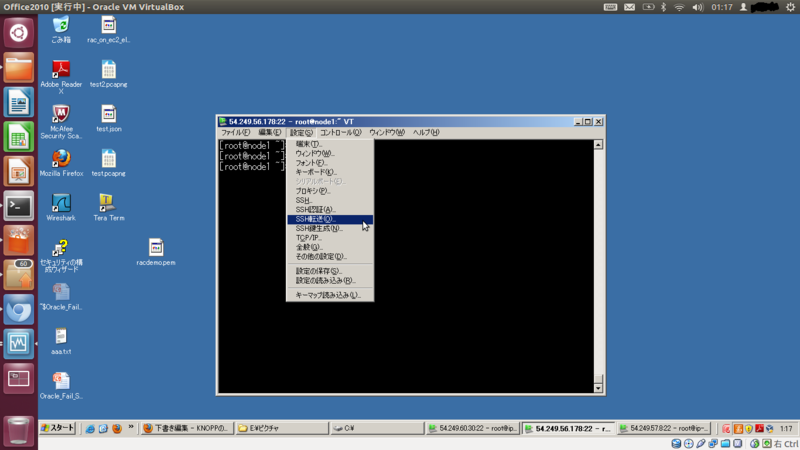Switch to 54.249.57.8:22 Tera Term taskbar button

(x=664, y=429)
